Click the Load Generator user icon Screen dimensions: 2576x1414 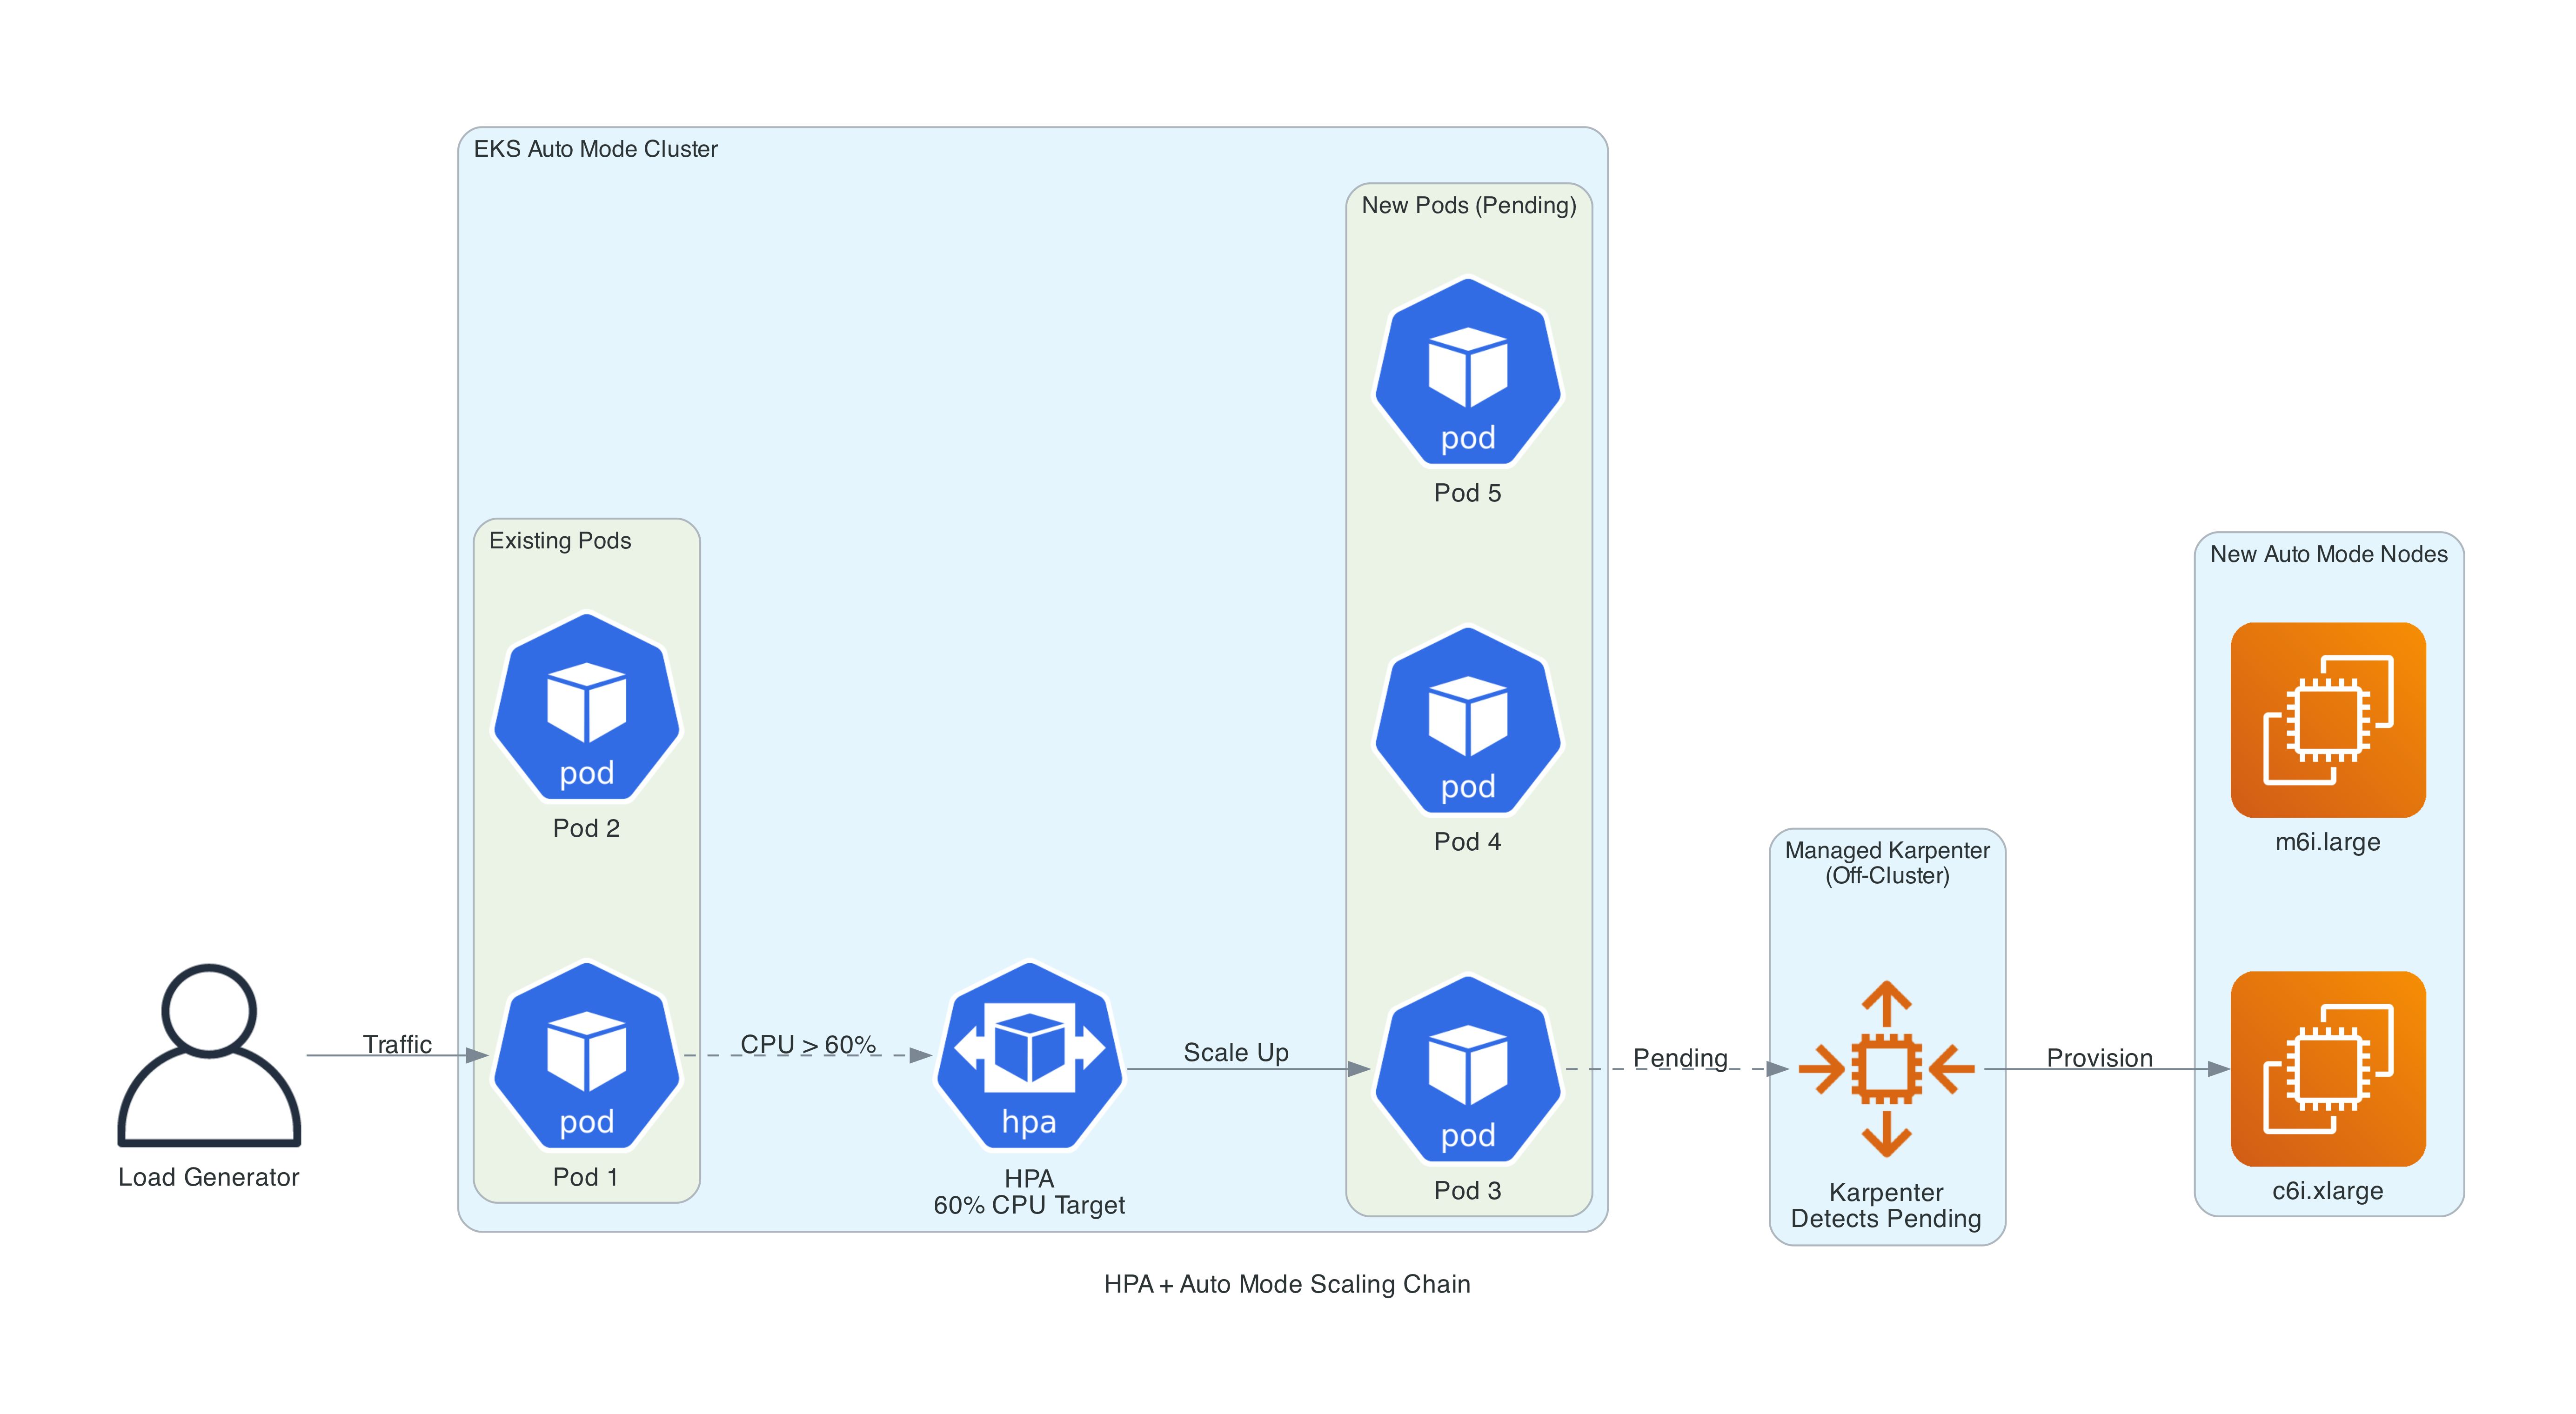coord(209,1055)
